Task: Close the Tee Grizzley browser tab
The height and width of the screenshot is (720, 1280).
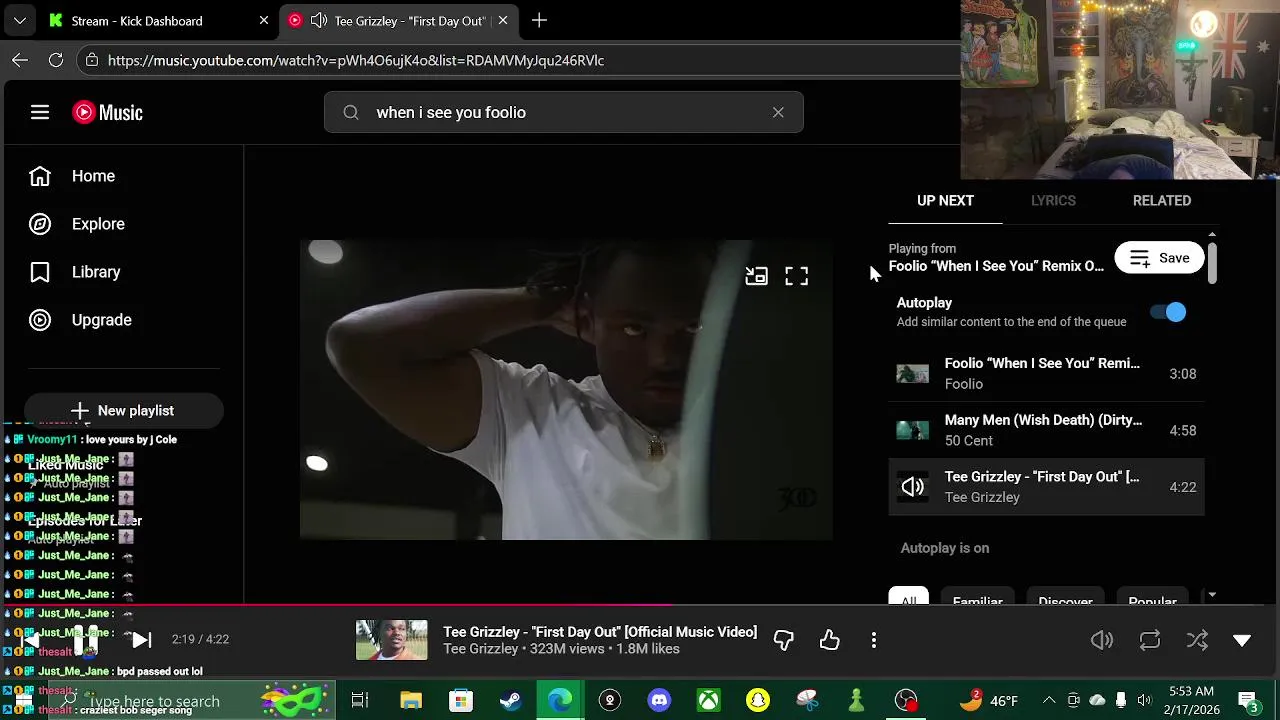Action: 503,20
